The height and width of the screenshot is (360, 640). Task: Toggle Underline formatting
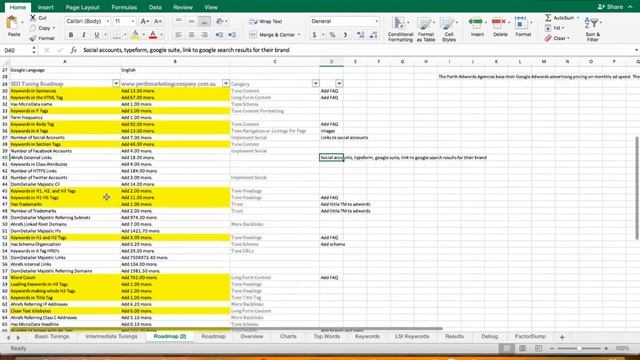coord(97,35)
